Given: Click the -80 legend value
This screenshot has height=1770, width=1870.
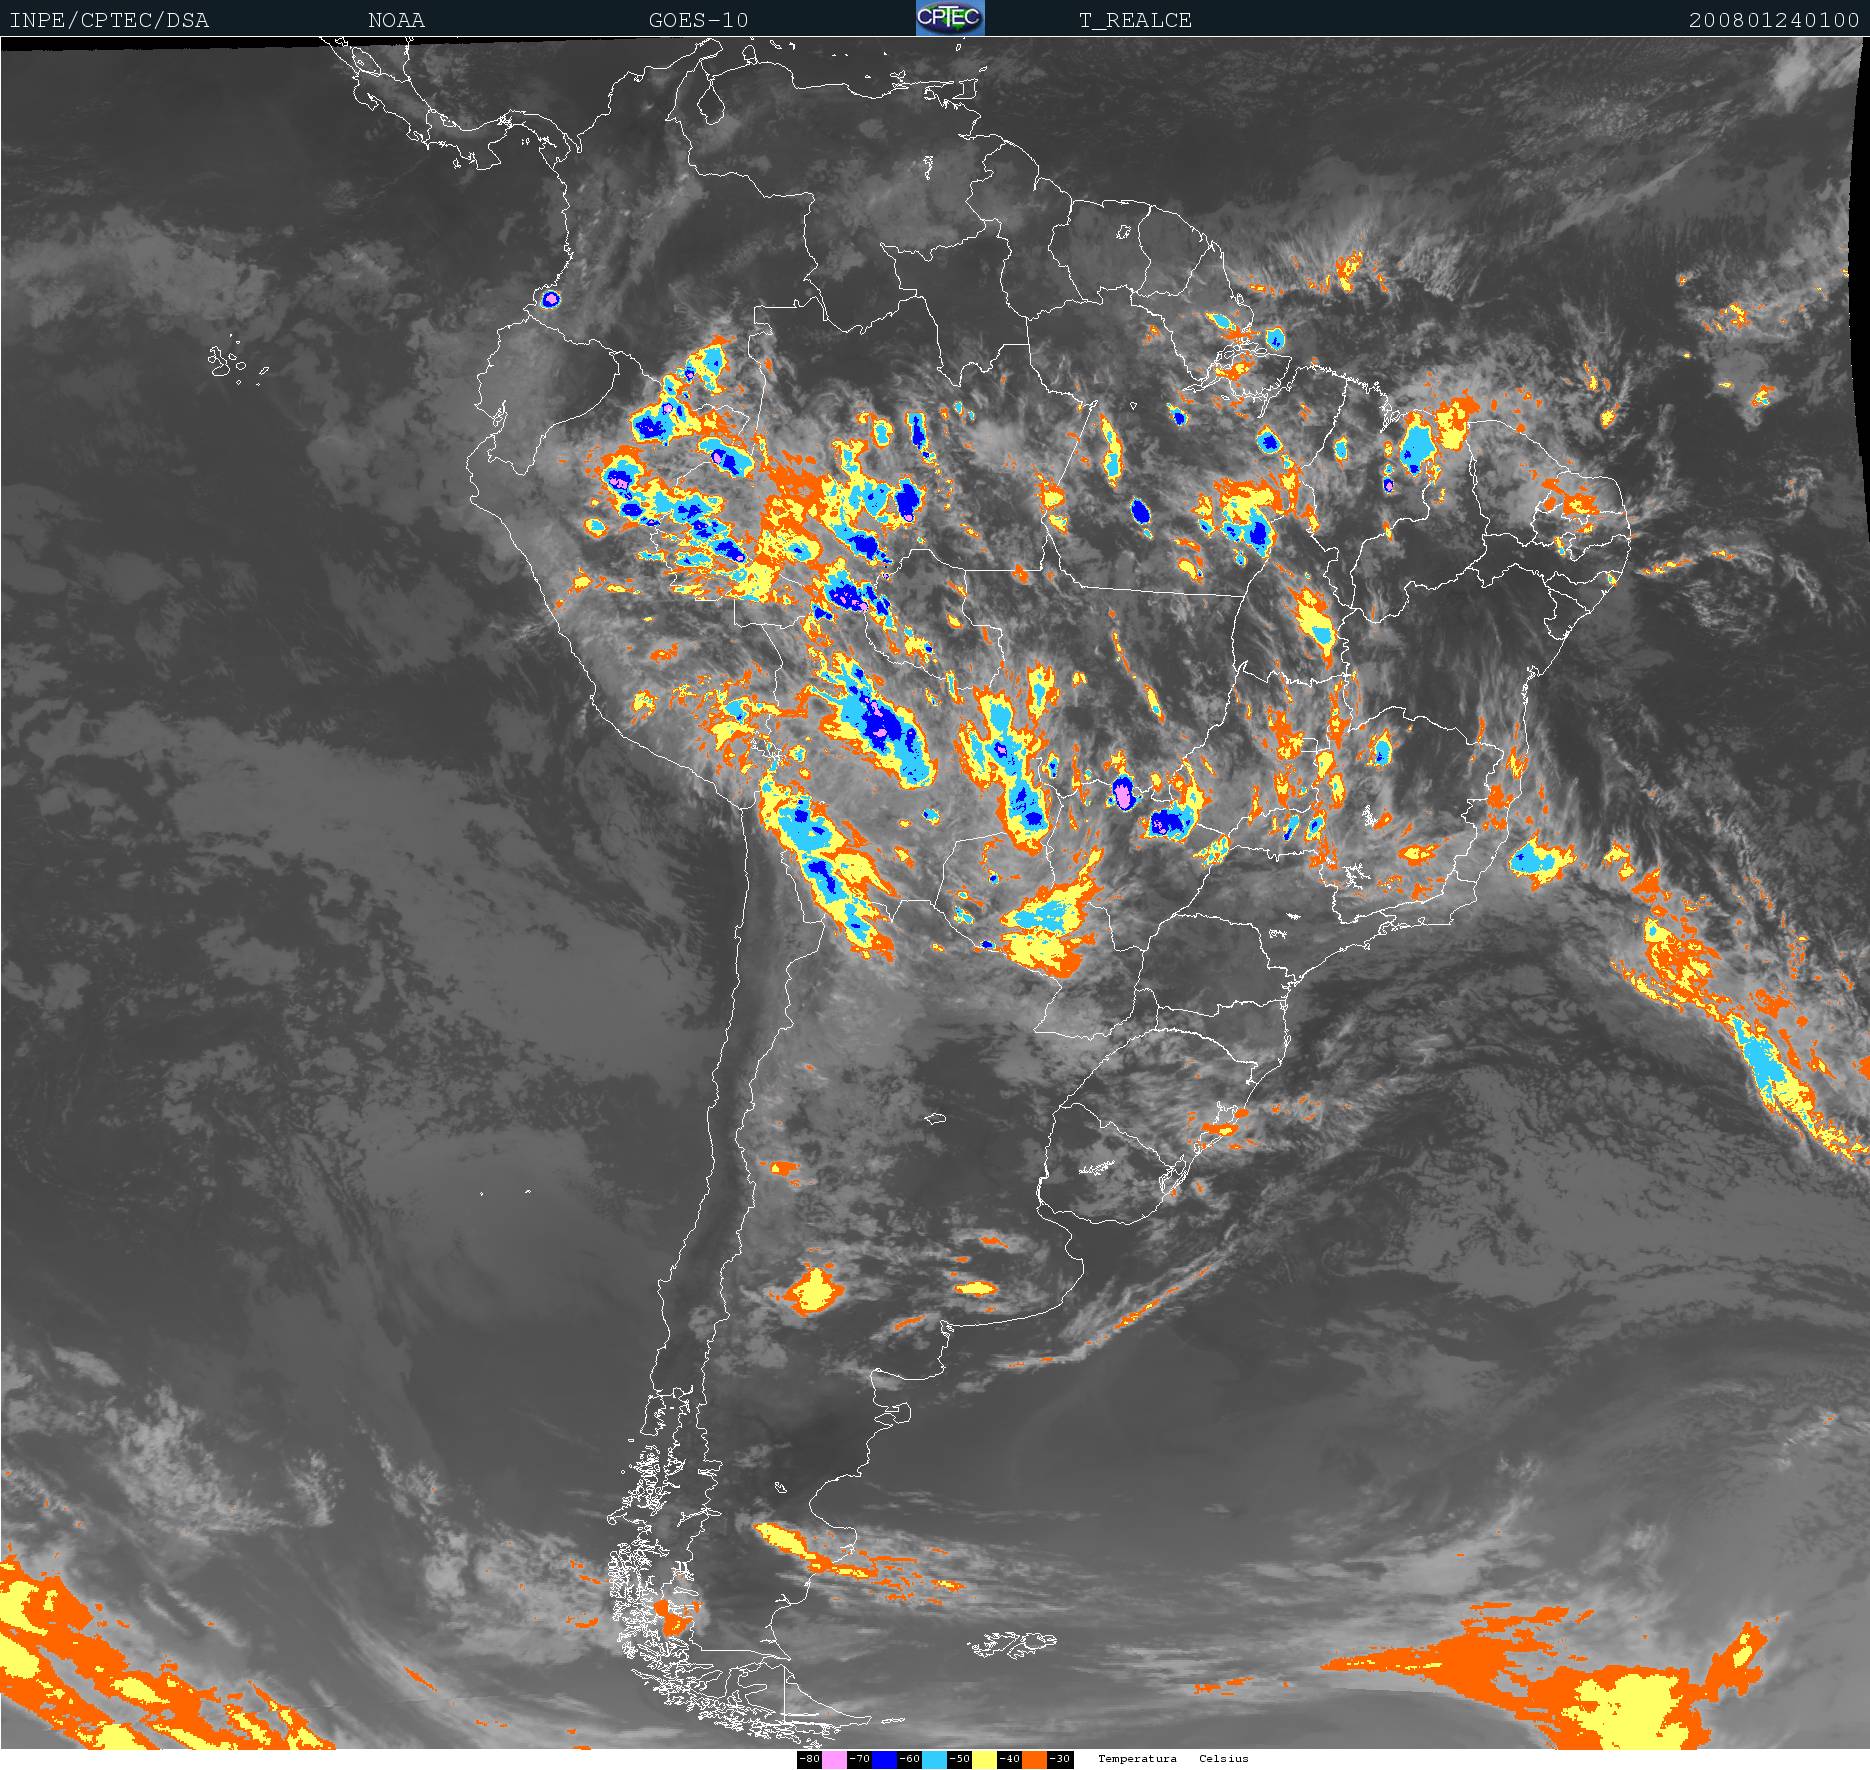Looking at the screenshot, I should 809,1759.
